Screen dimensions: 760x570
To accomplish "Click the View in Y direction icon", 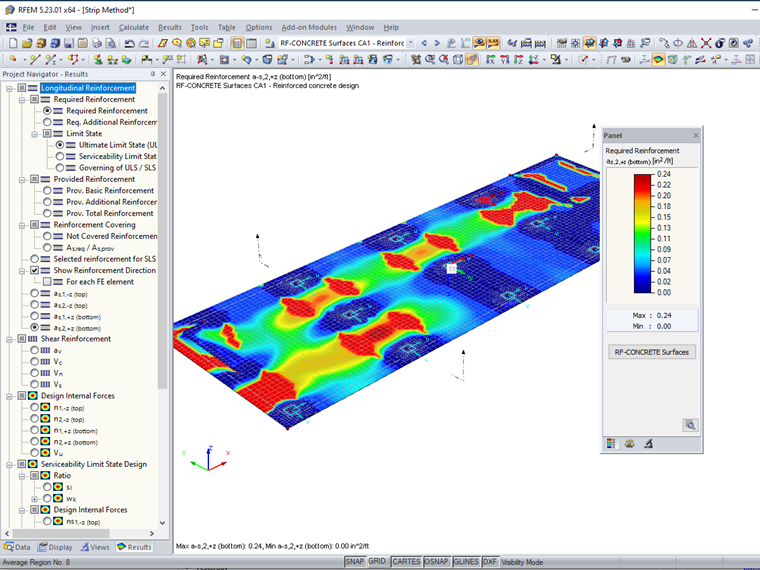I will pyautogui.click(x=505, y=59).
